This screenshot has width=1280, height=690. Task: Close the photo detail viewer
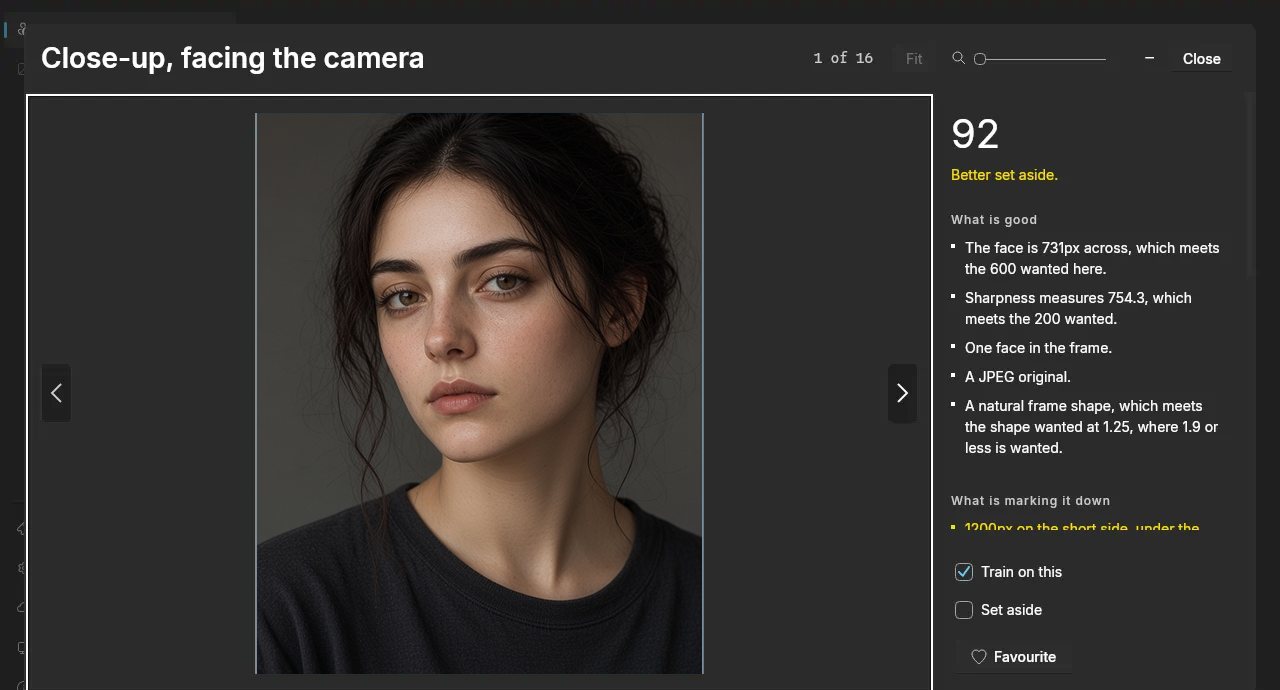point(1201,59)
